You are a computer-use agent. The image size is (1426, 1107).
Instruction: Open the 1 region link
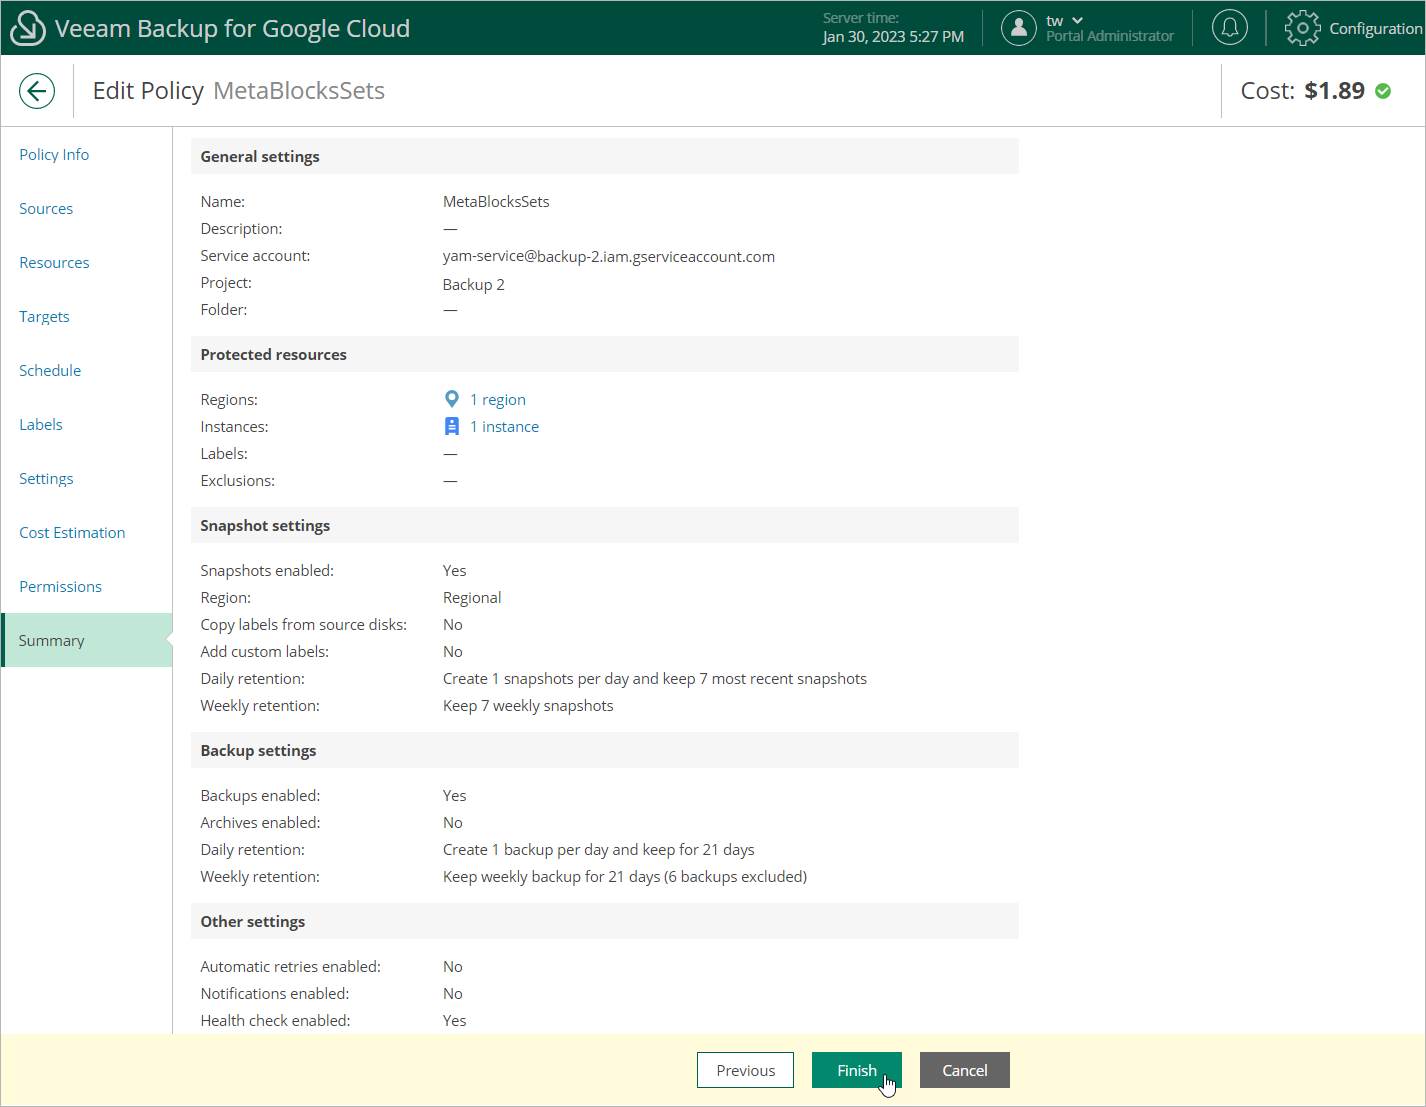coord(498,399)
